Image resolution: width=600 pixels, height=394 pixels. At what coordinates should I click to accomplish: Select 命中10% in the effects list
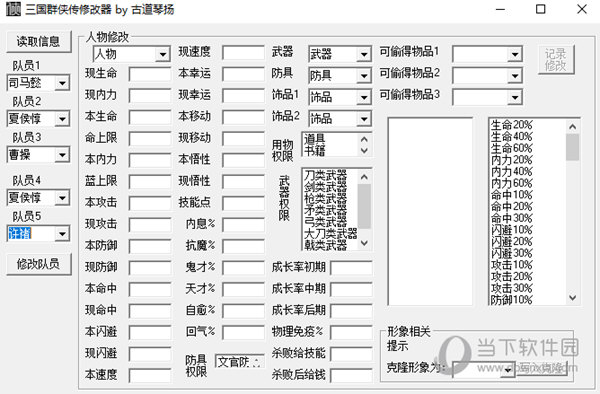pos(512,195)
